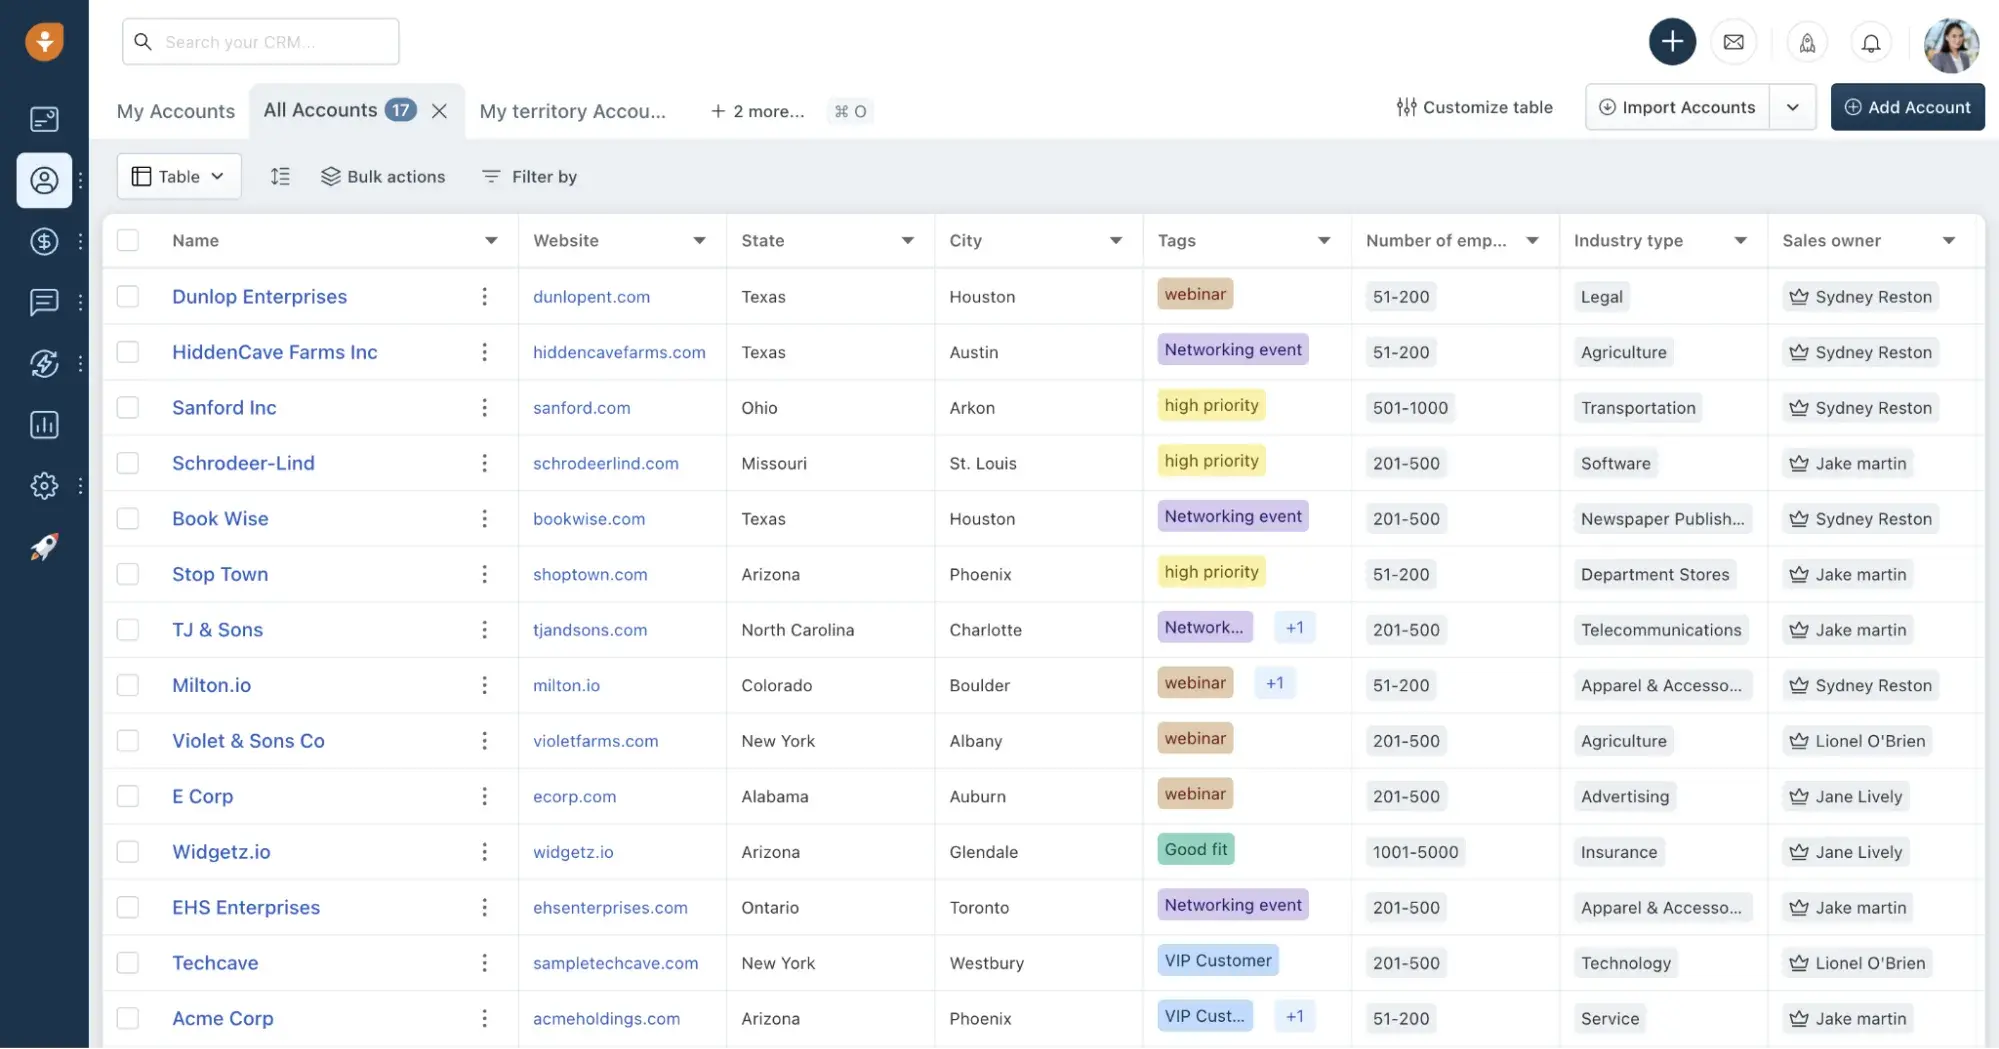This screenshot has height=1049, width=1999.
Task: Click the quick-add plus button
Action: pyautogui.click(x=1672, y=41)
